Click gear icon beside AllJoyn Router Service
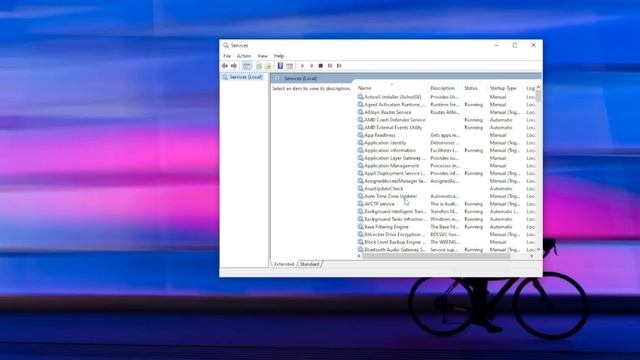The height and width of the screenshot is (360, 640). click(360, 112)
